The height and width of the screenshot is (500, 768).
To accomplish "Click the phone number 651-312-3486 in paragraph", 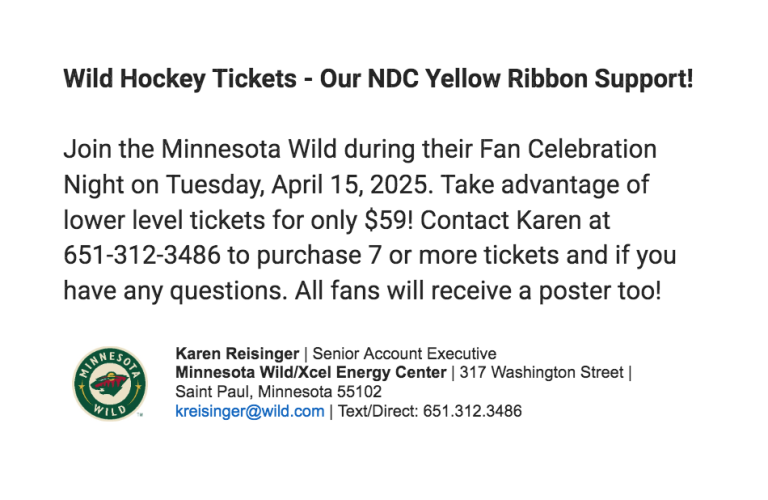I will 142,255.
